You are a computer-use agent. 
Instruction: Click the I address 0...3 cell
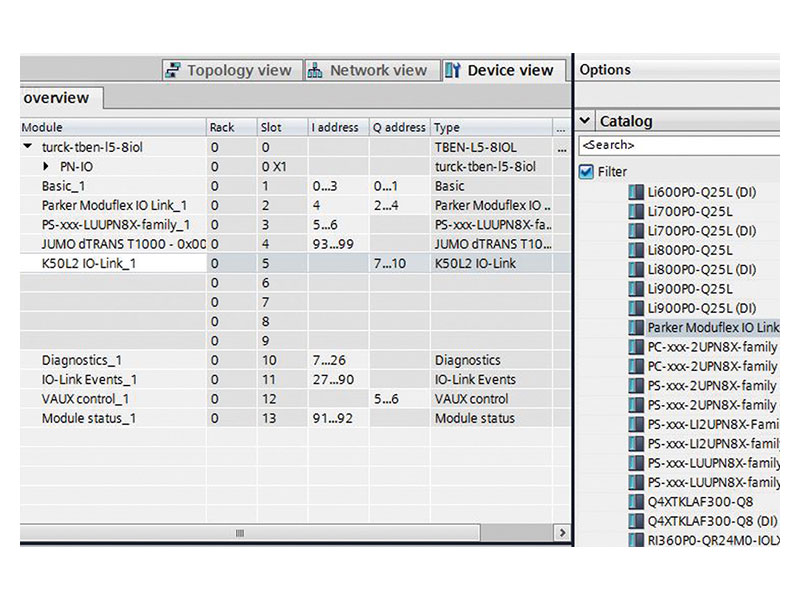[339, 186]
